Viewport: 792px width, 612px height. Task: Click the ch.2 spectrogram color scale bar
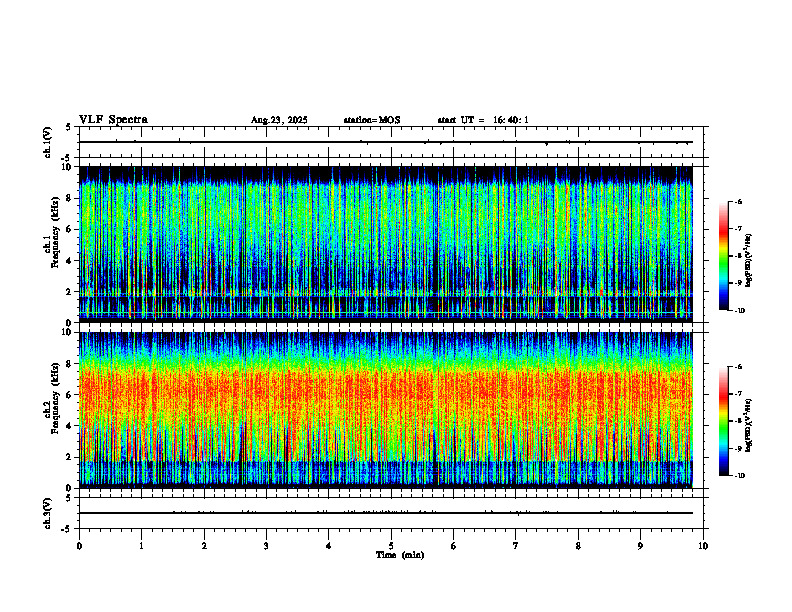tap(723, 421)
